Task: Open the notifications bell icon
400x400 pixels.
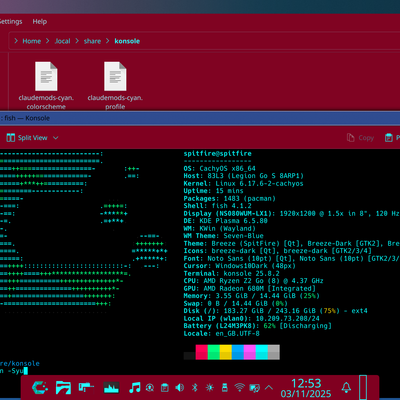Action: 346,387
